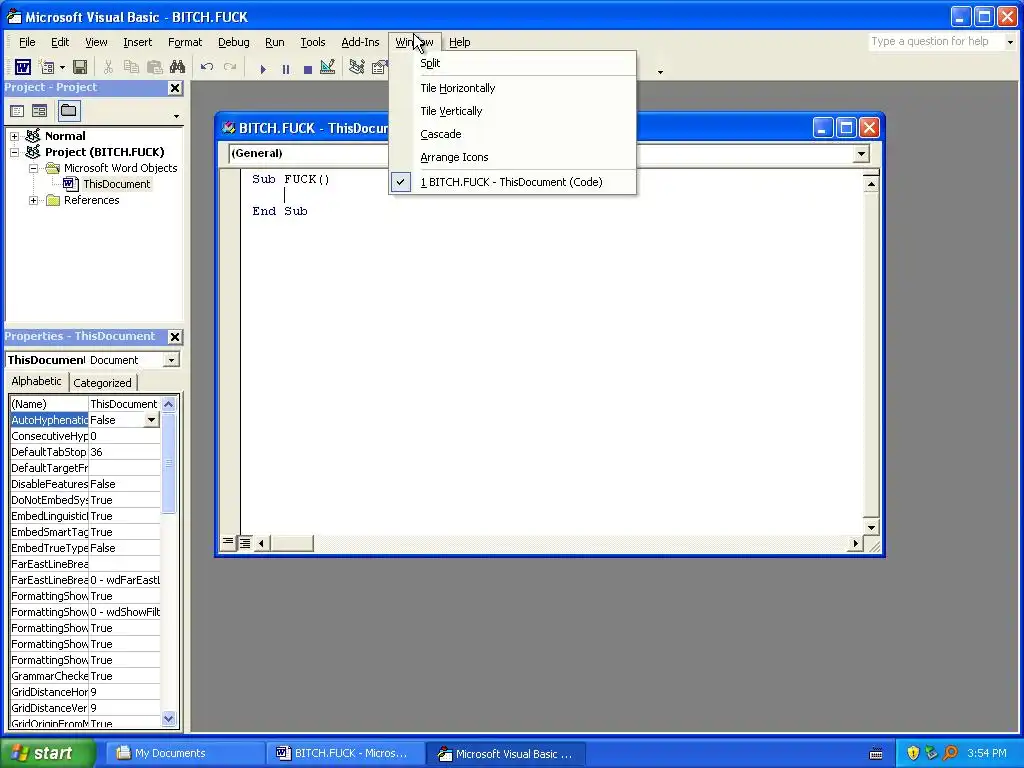Viewport: 1024px width, 768px height.
Task: Click the Start button
Action: [x=48, y=753]
